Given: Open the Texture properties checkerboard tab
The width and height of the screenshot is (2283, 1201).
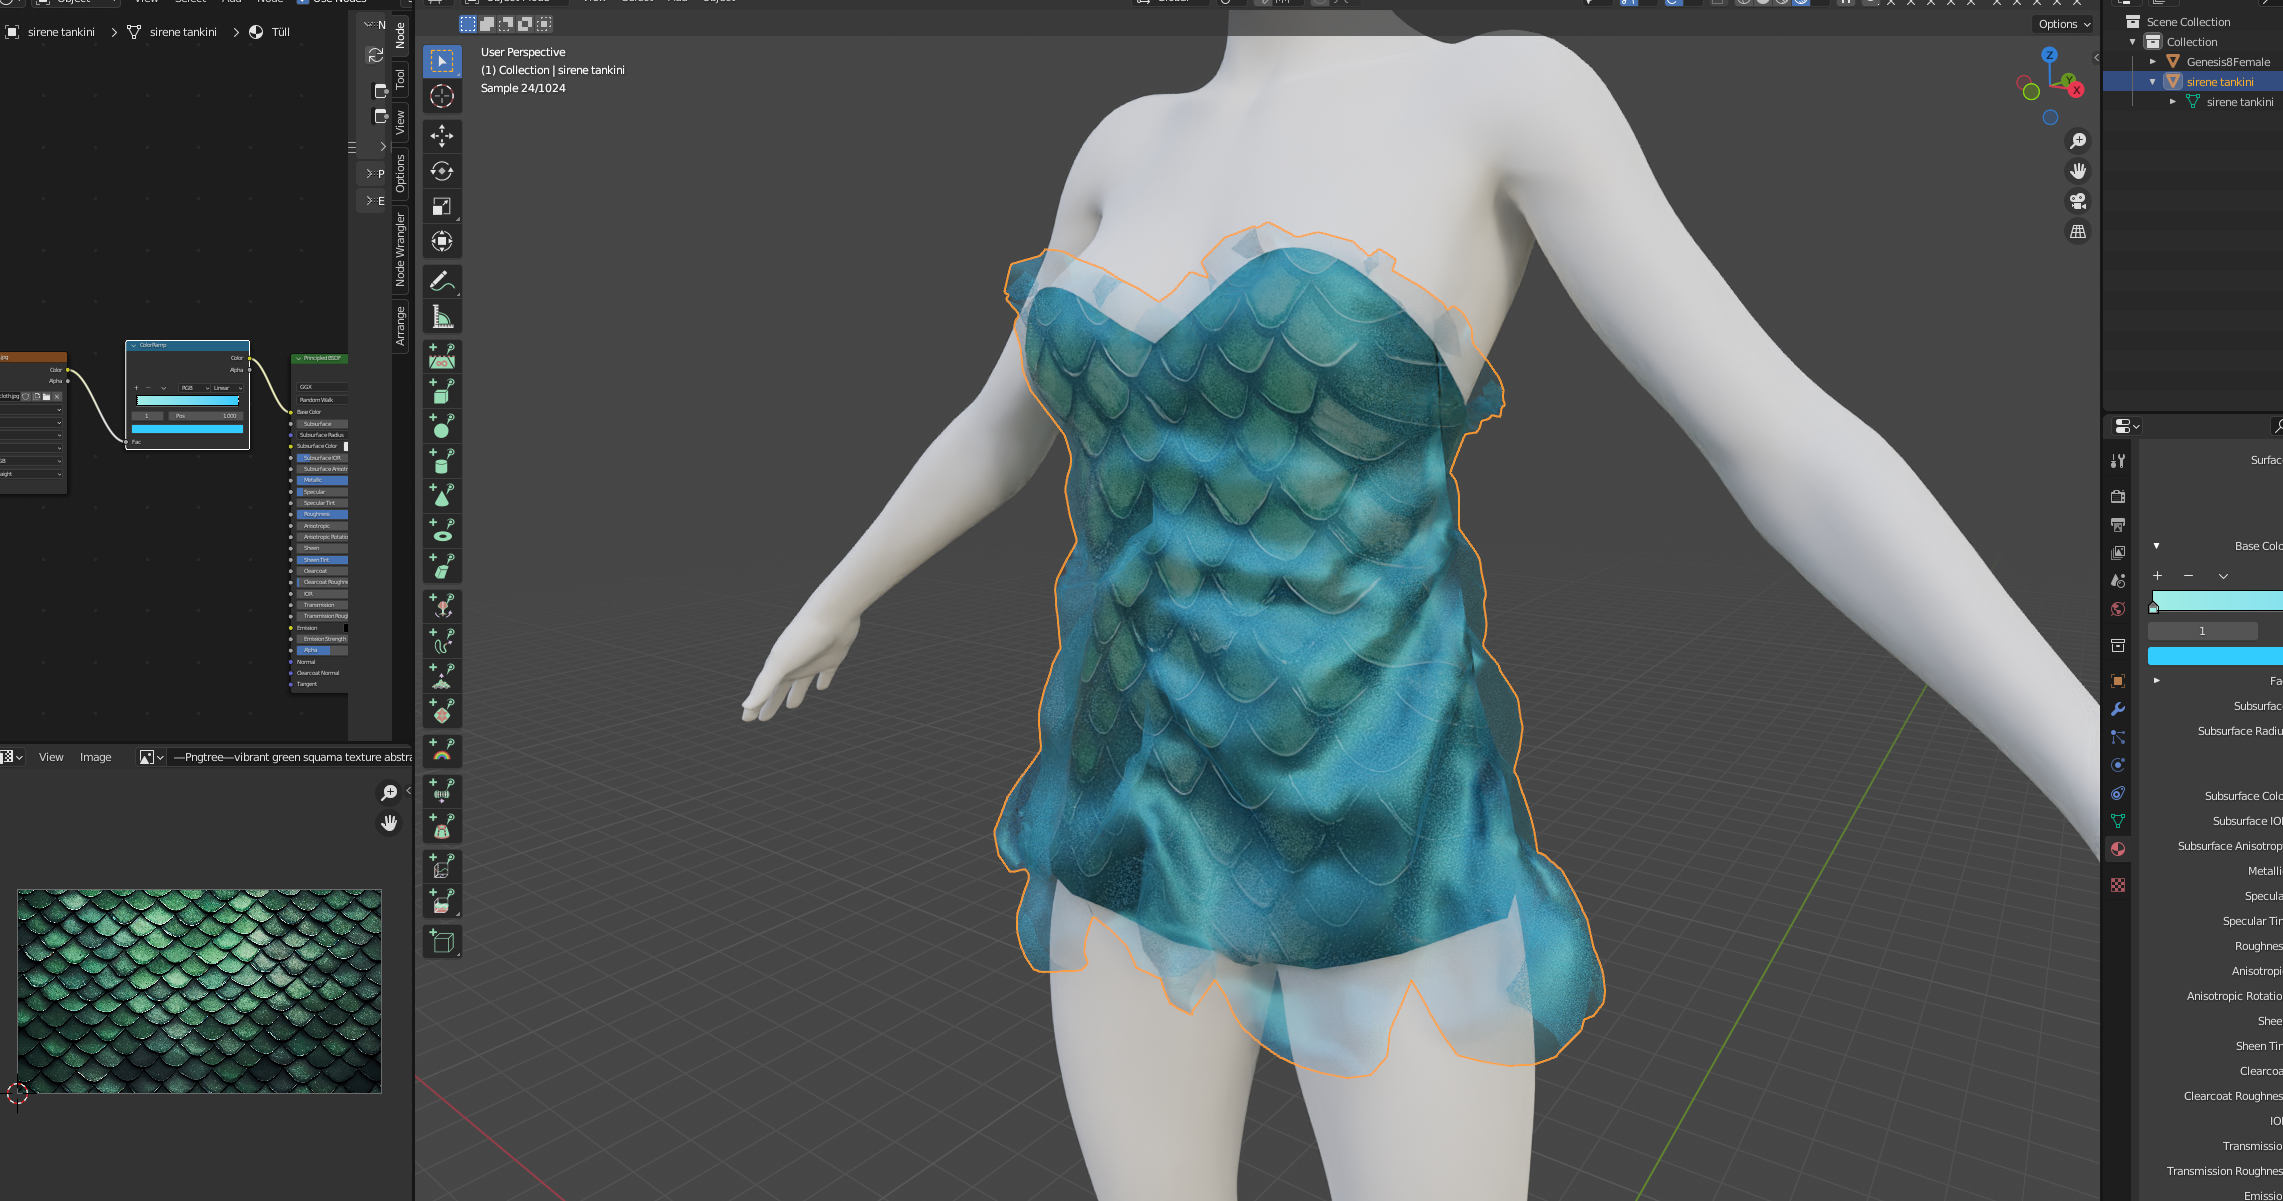Looking at the screenshot, I should [2118, 885].
